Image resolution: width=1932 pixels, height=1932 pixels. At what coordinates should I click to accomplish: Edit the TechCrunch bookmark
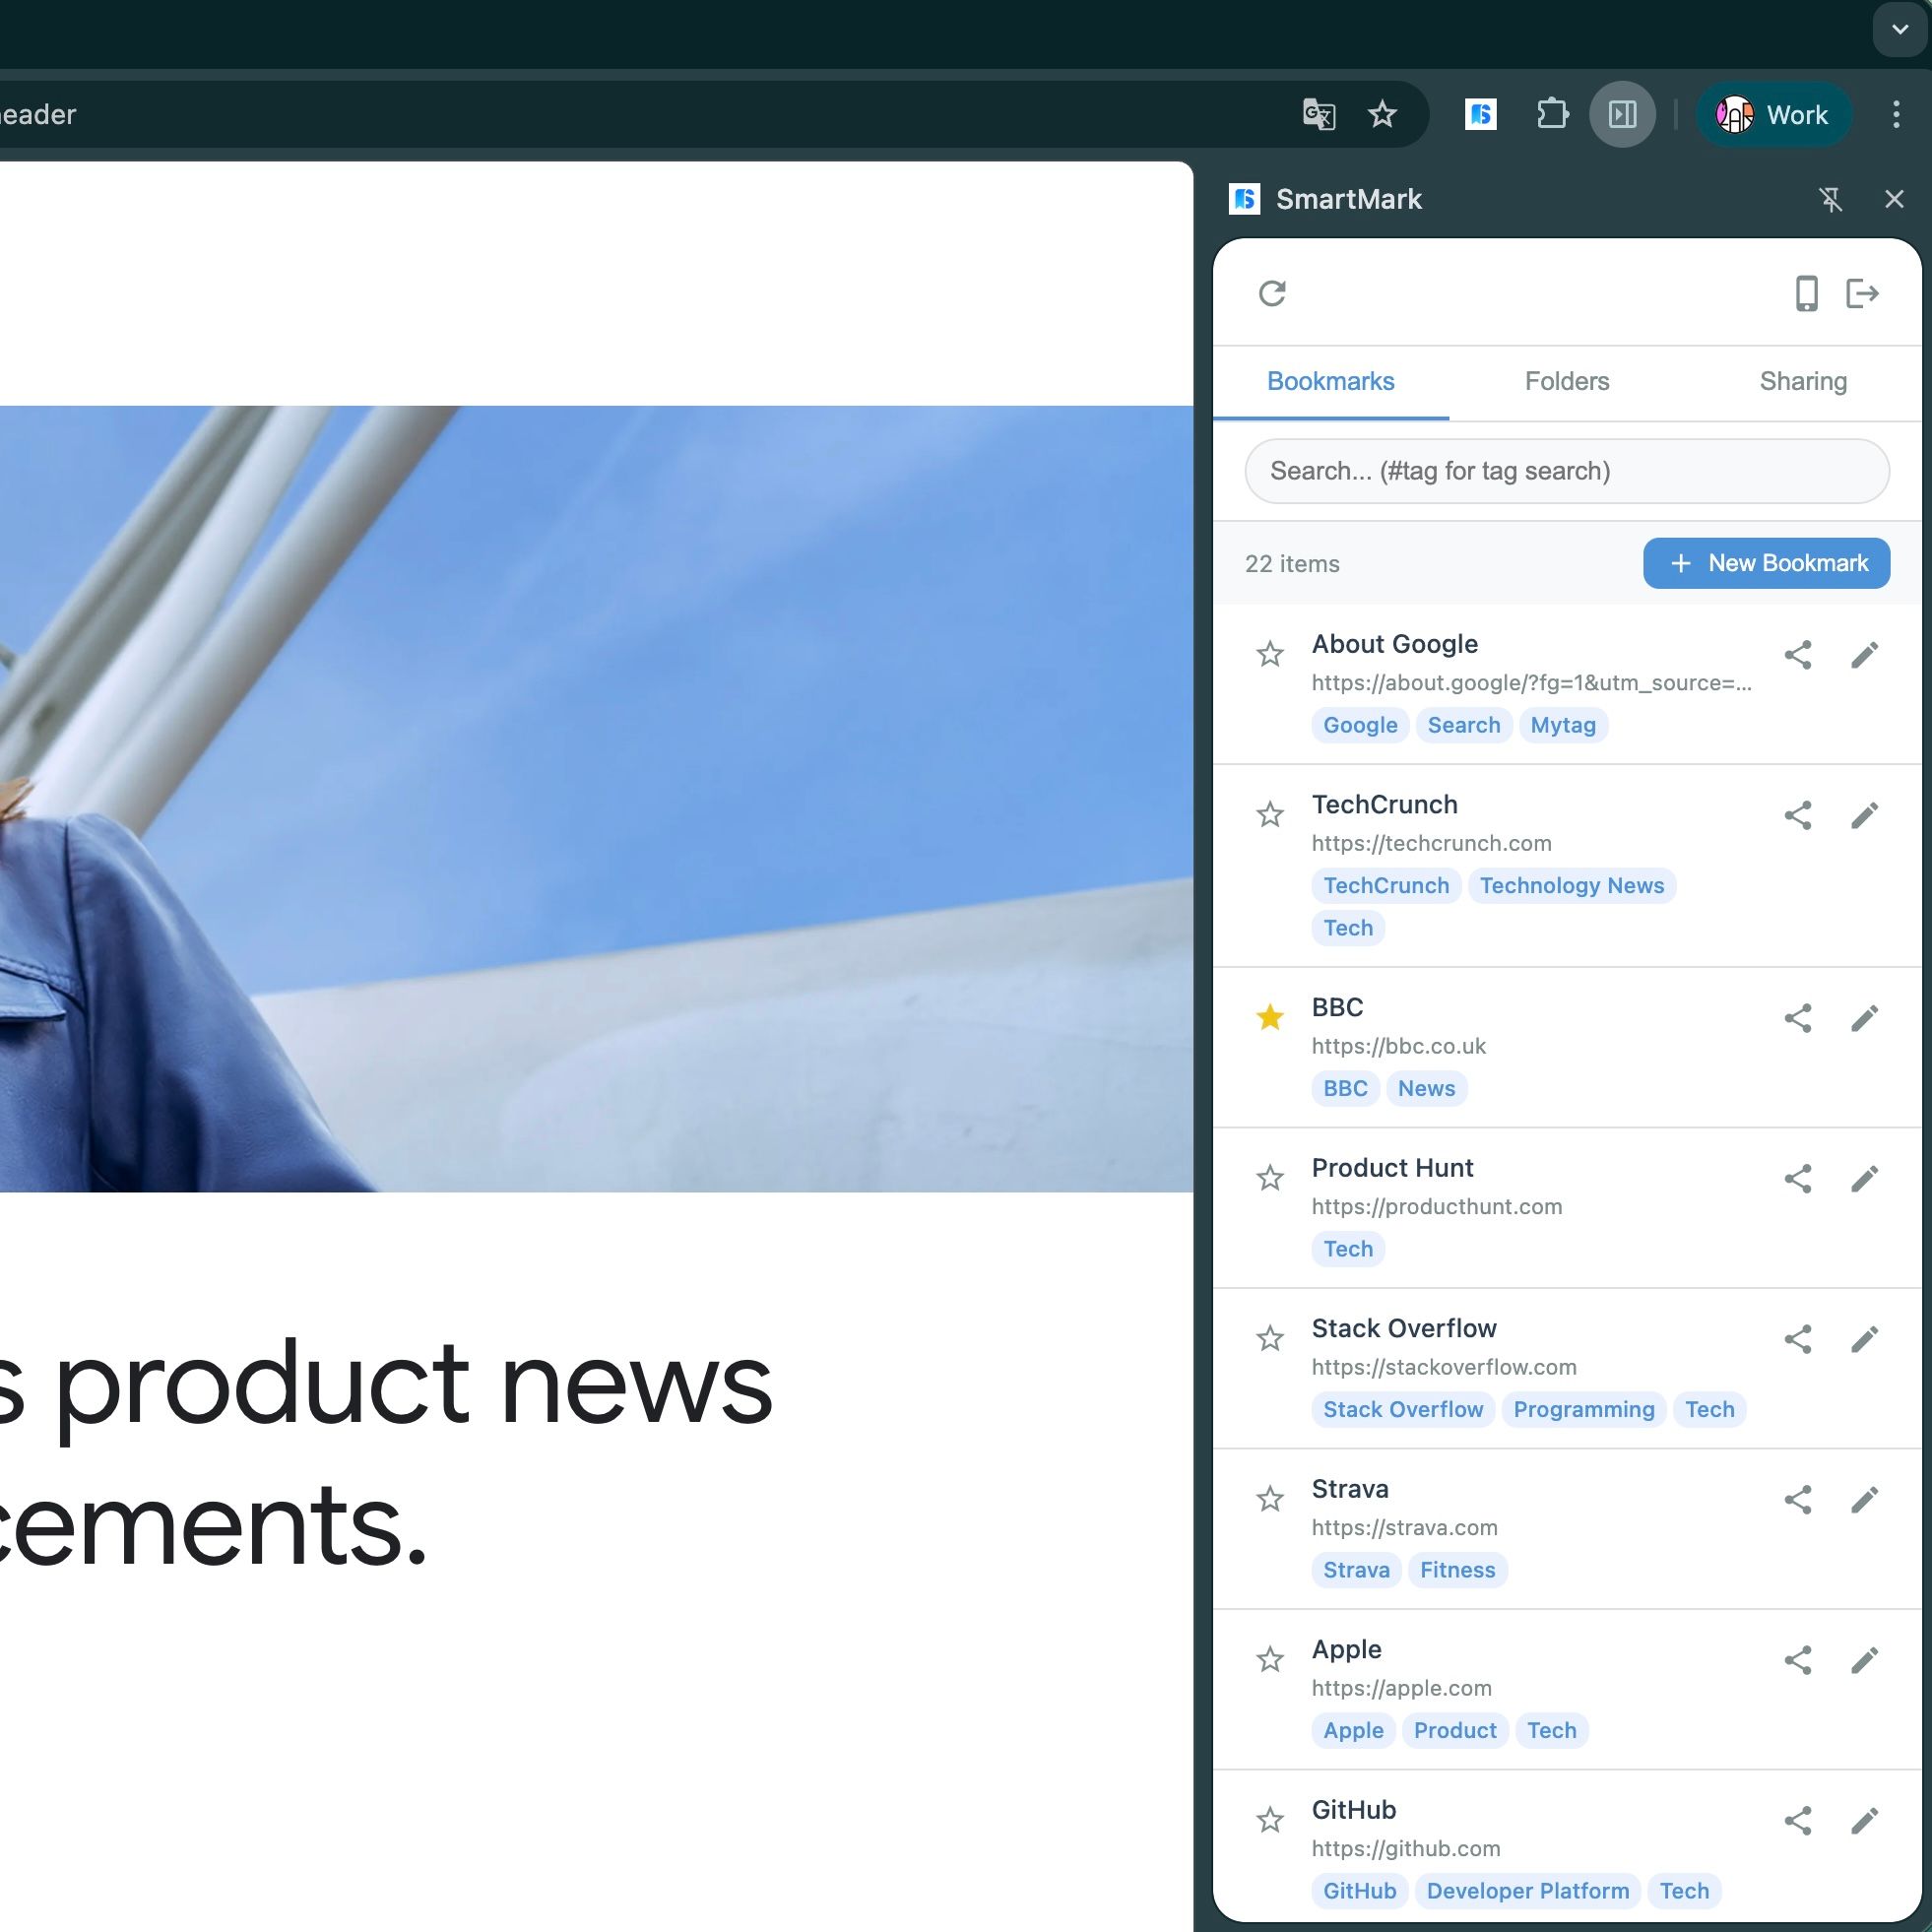click(1864, 816)
